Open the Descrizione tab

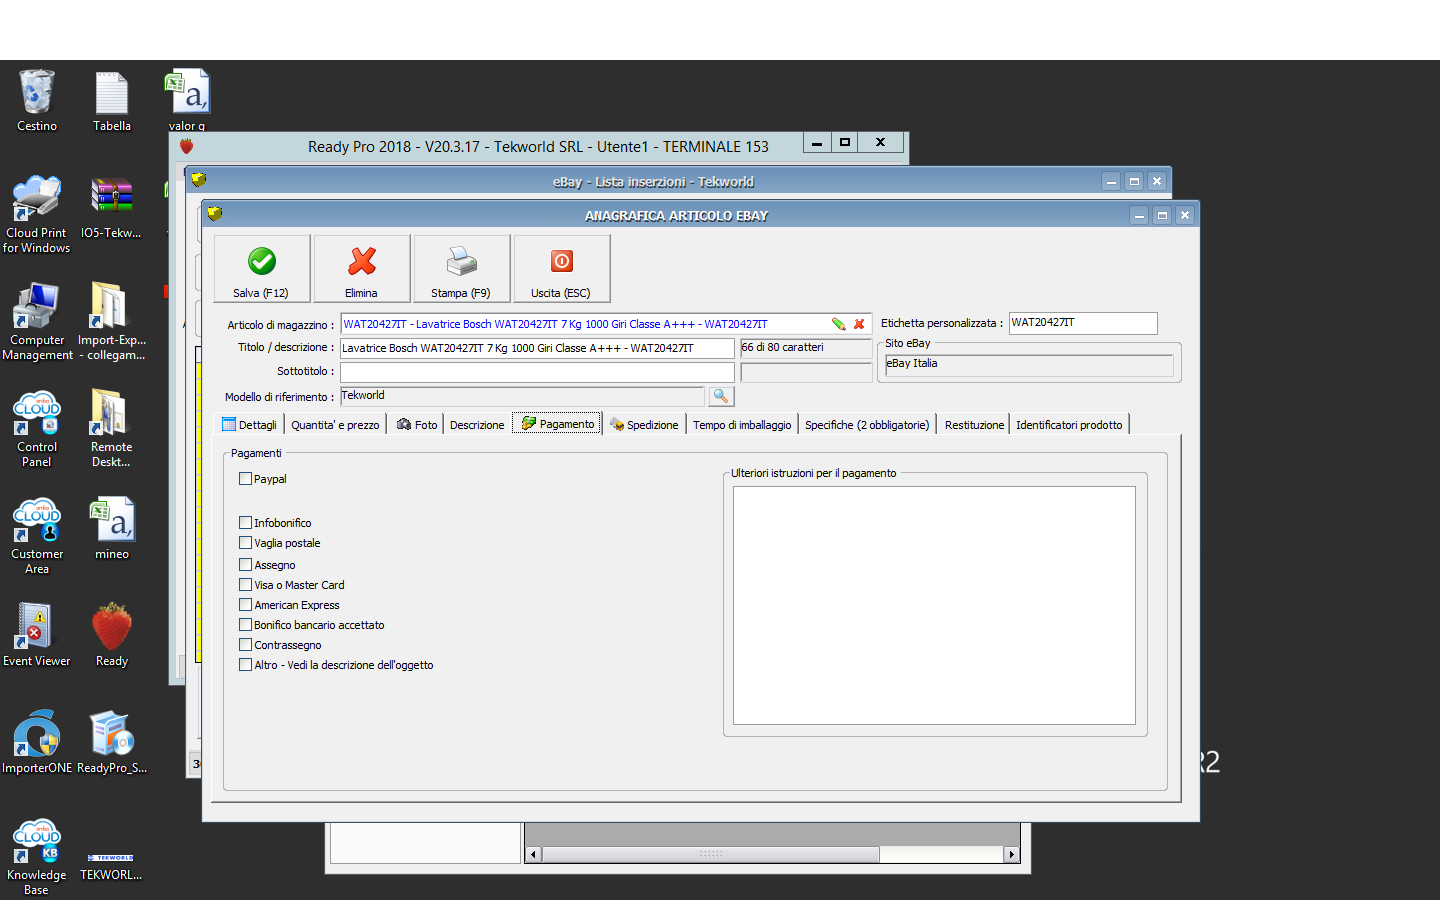click(477, 425)
